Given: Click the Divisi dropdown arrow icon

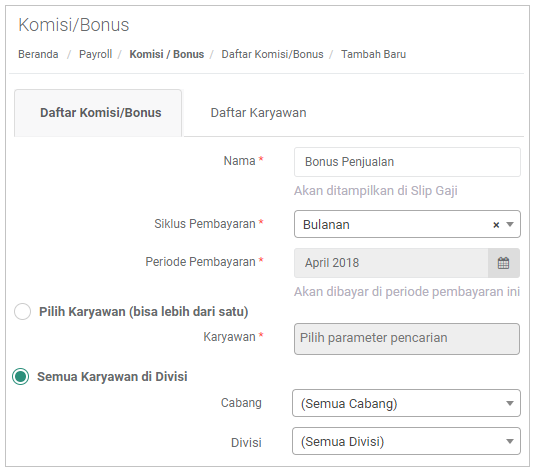Looking at the screenshot, I should (510, 441).
